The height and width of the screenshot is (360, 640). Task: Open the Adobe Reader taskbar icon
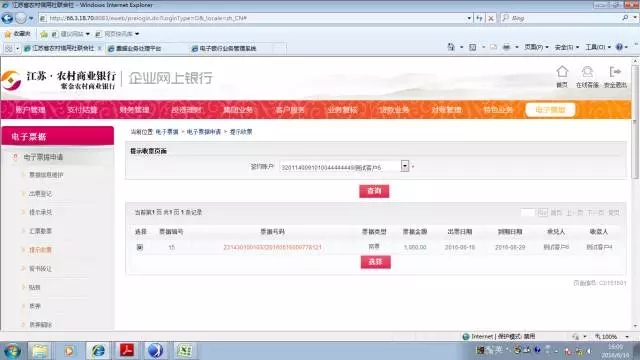127,351
